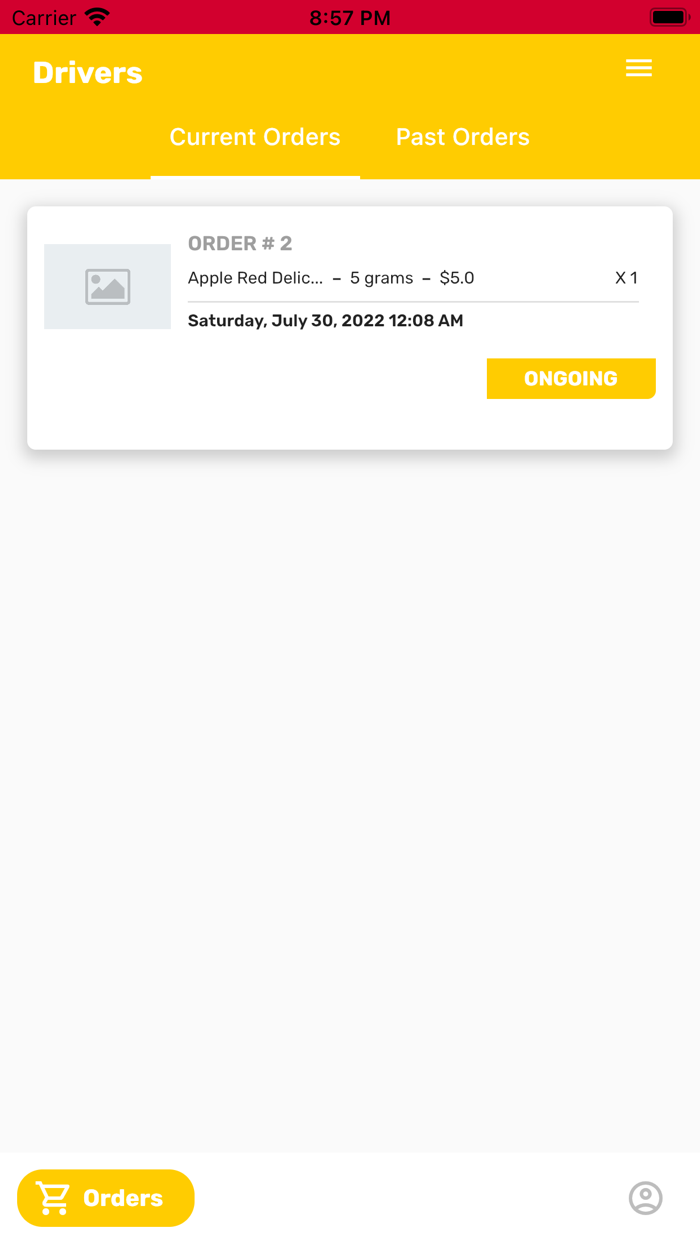Select the Current Orders tab

[255, 137]
